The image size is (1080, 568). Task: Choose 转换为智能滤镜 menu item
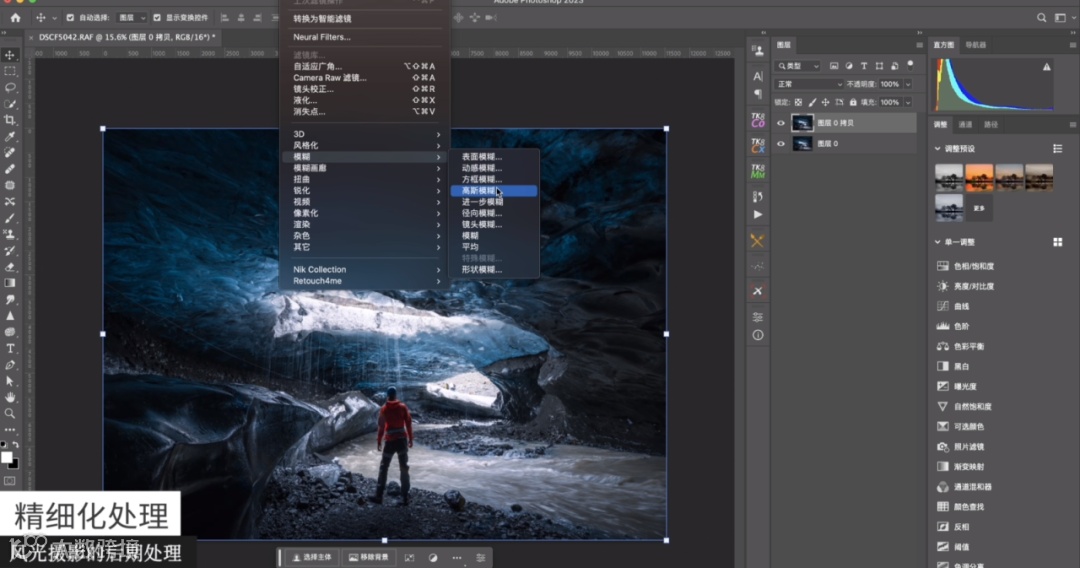pyautogui.click(x=366, y=19)
